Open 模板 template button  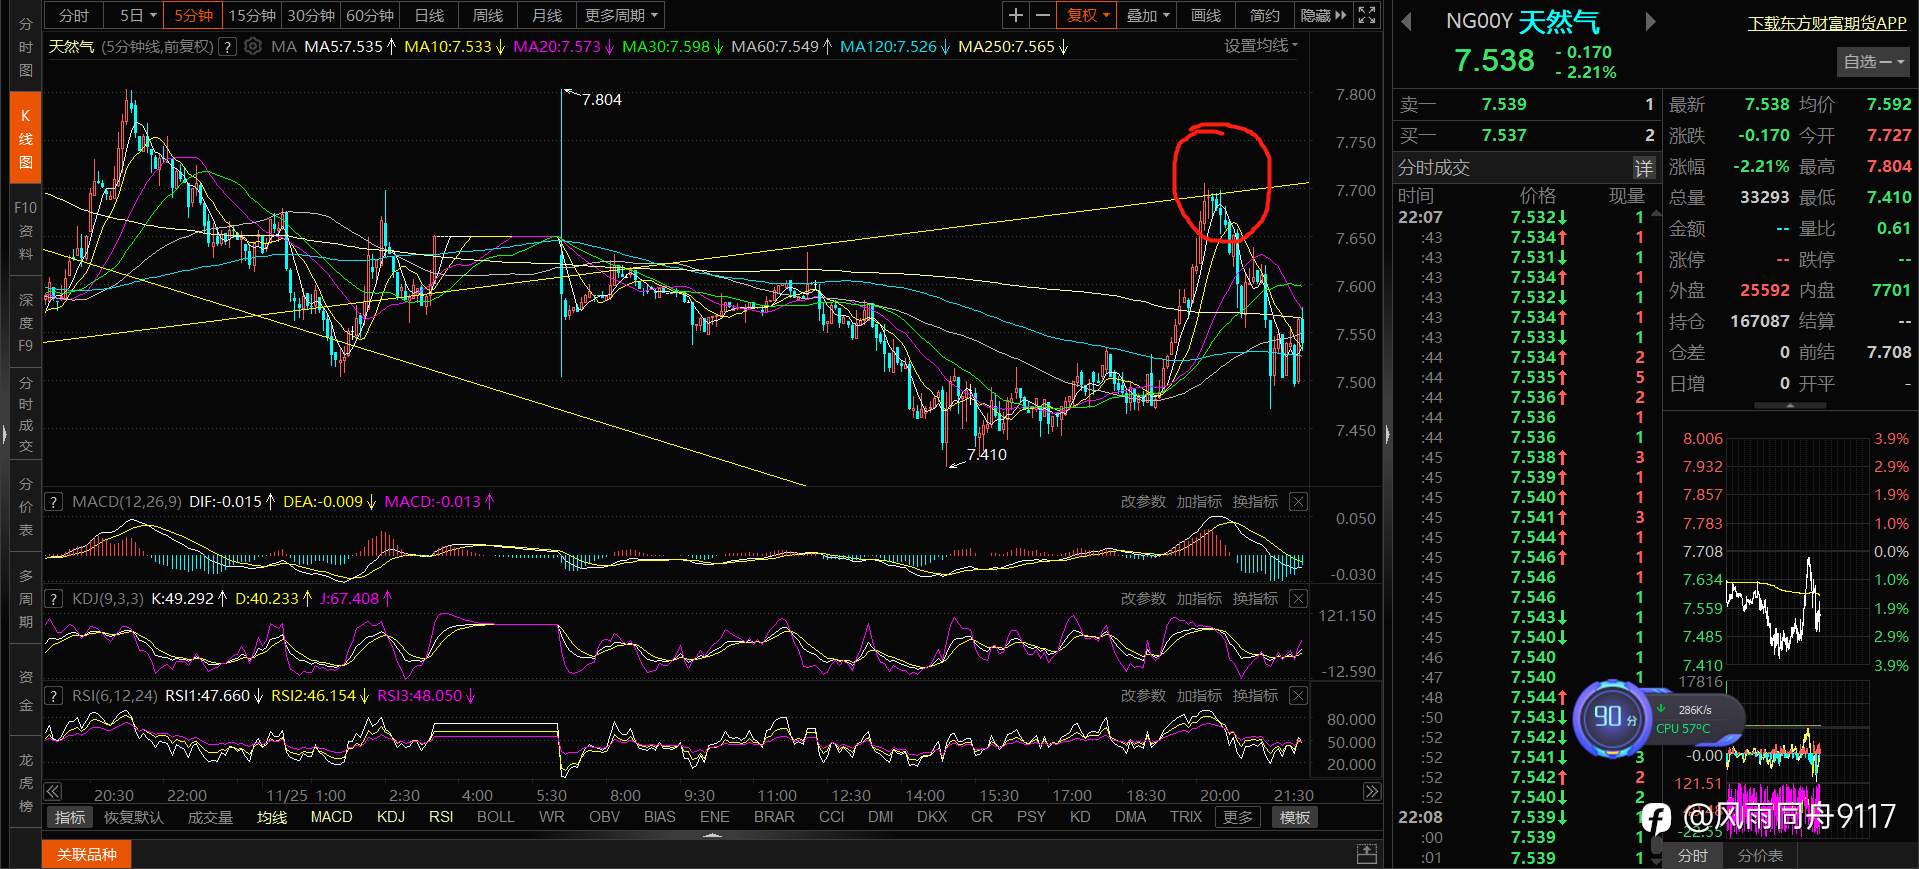tap(1294, 817)
